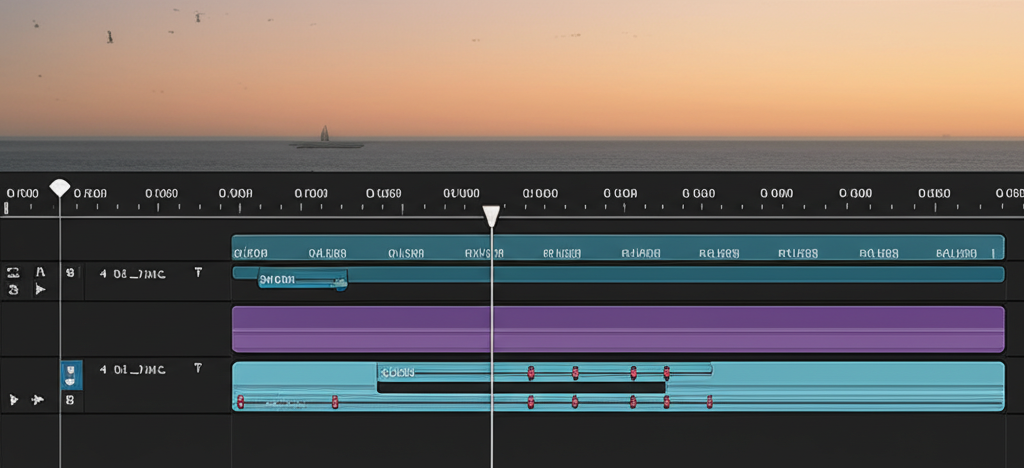
Task: Select the purple clip in the timeline
Action: point(617,329)
